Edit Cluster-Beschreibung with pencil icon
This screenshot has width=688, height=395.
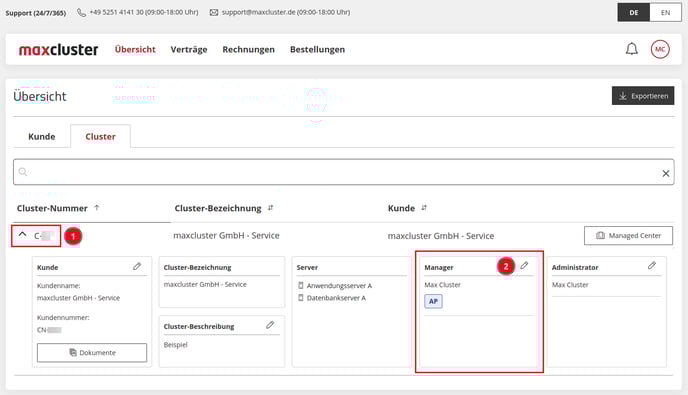coord(270,325)
